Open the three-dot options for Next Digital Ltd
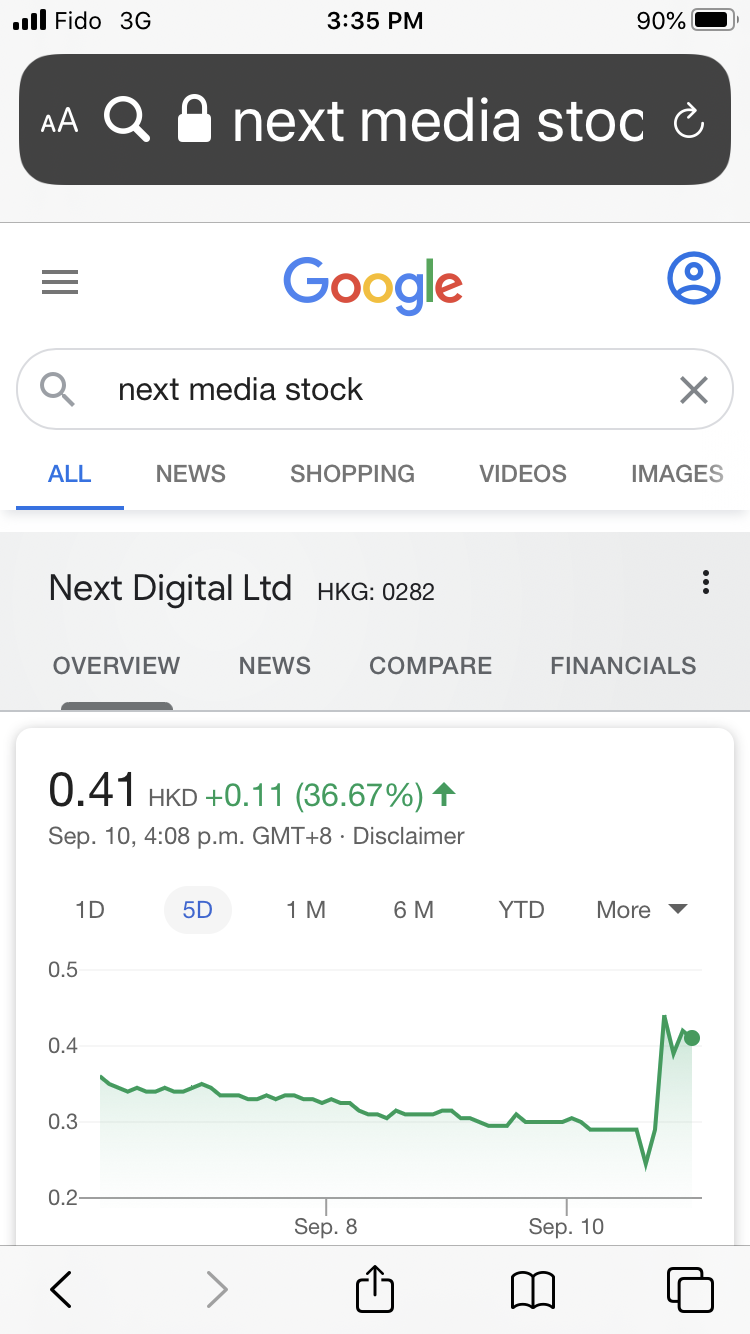 point(706,582)
